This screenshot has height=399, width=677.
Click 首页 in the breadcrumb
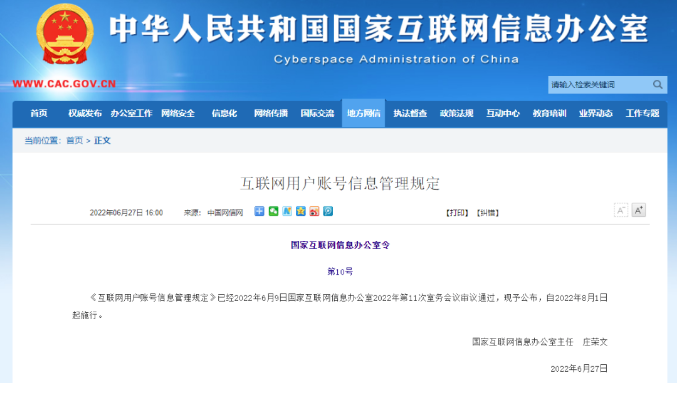tap(74, 140)
